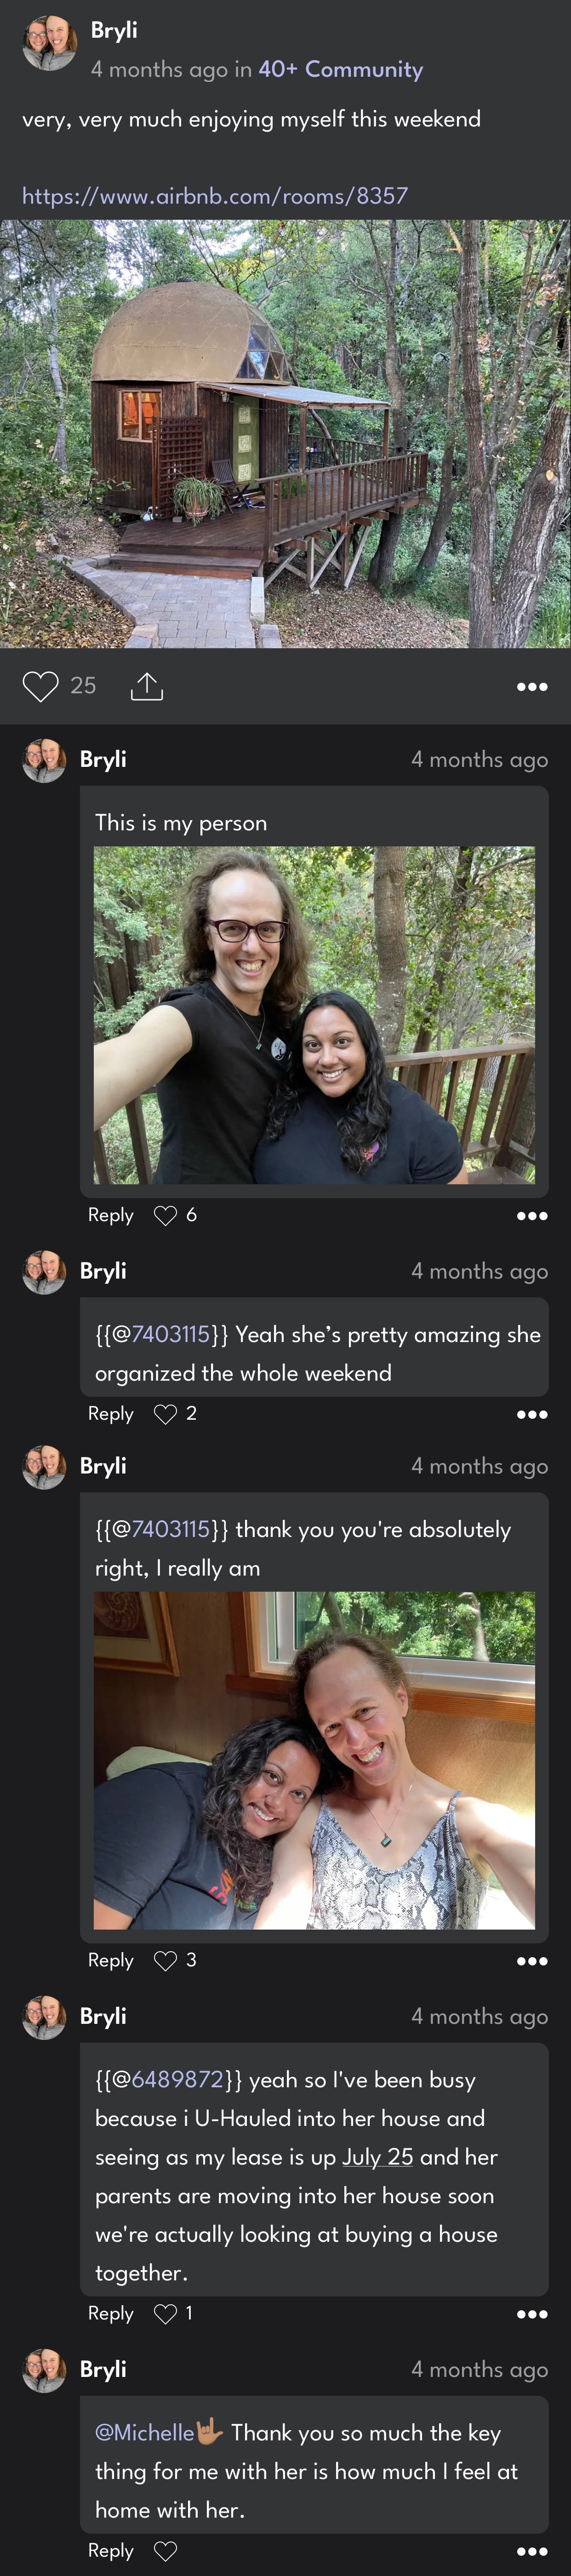Heart the 'This is my person' comment

(165, 1215)
